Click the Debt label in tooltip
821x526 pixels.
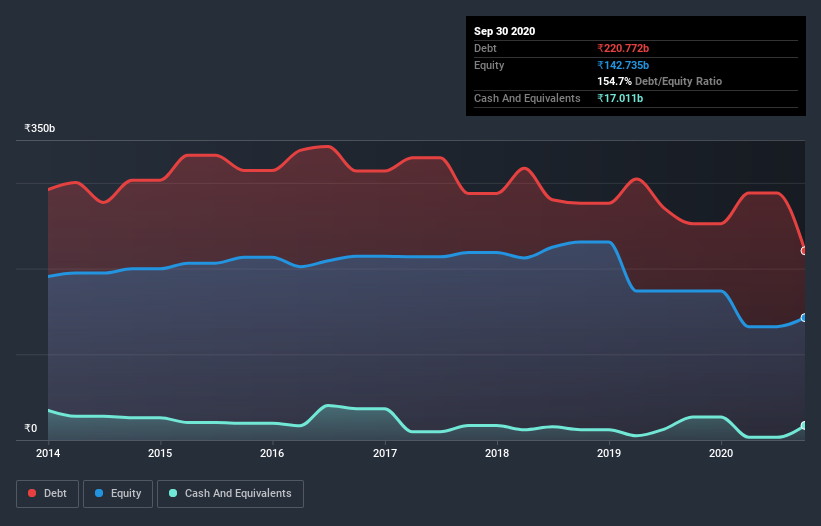point(485,49)
